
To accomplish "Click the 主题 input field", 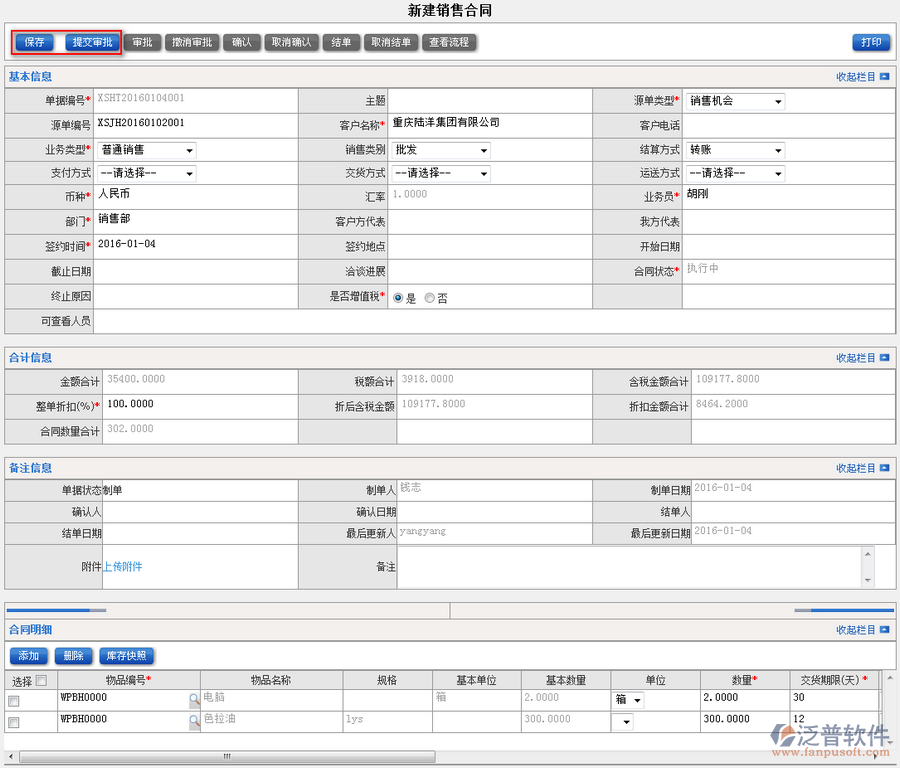I will (x=490, y=101).
